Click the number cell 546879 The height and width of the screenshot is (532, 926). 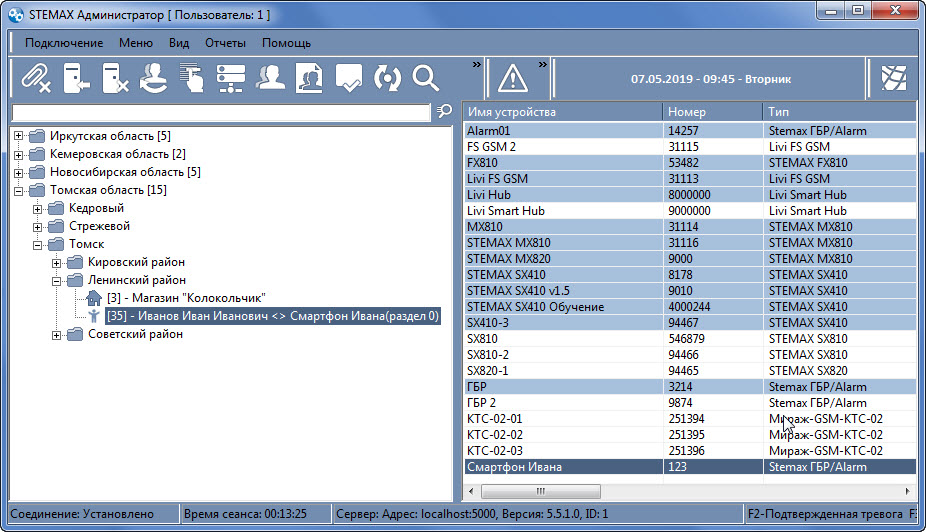[x=687, y=339]
